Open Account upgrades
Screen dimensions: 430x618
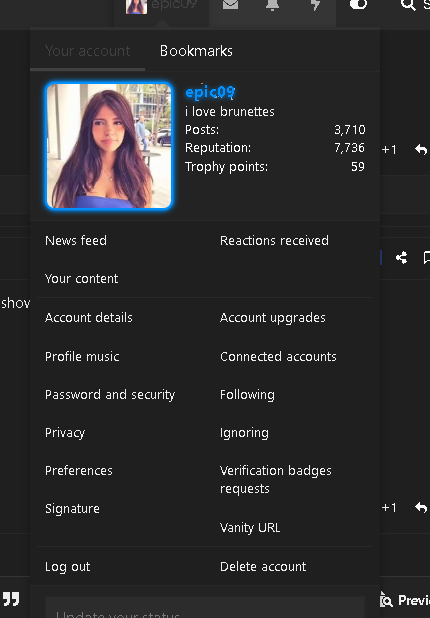pyautogui.click(x=273, y=318)
